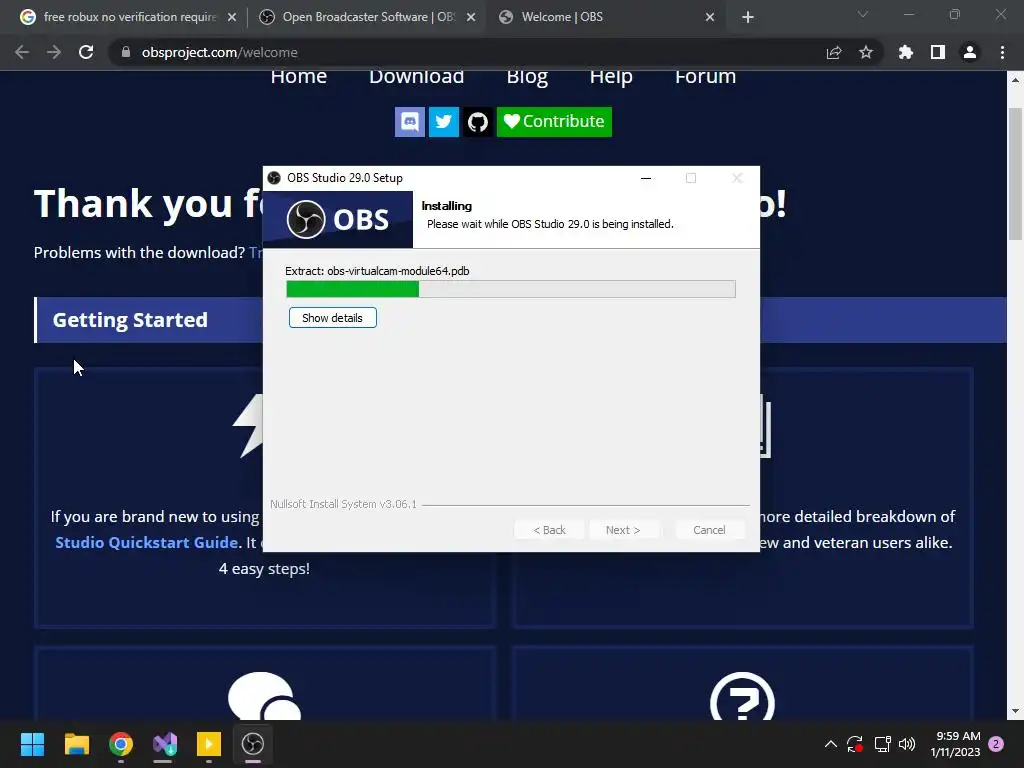Open the GitHub icon link
Screen dimensions: 1024x768
coord(478,122)
